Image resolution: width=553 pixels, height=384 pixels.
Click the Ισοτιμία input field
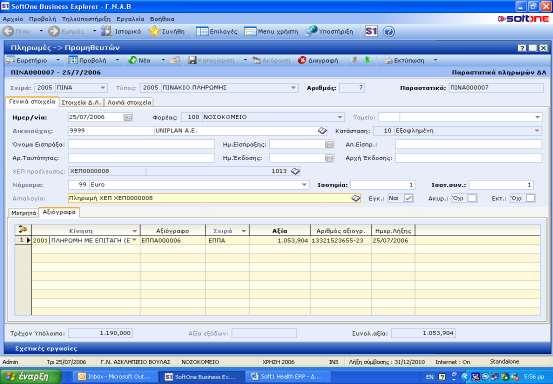tap(383, 185)
